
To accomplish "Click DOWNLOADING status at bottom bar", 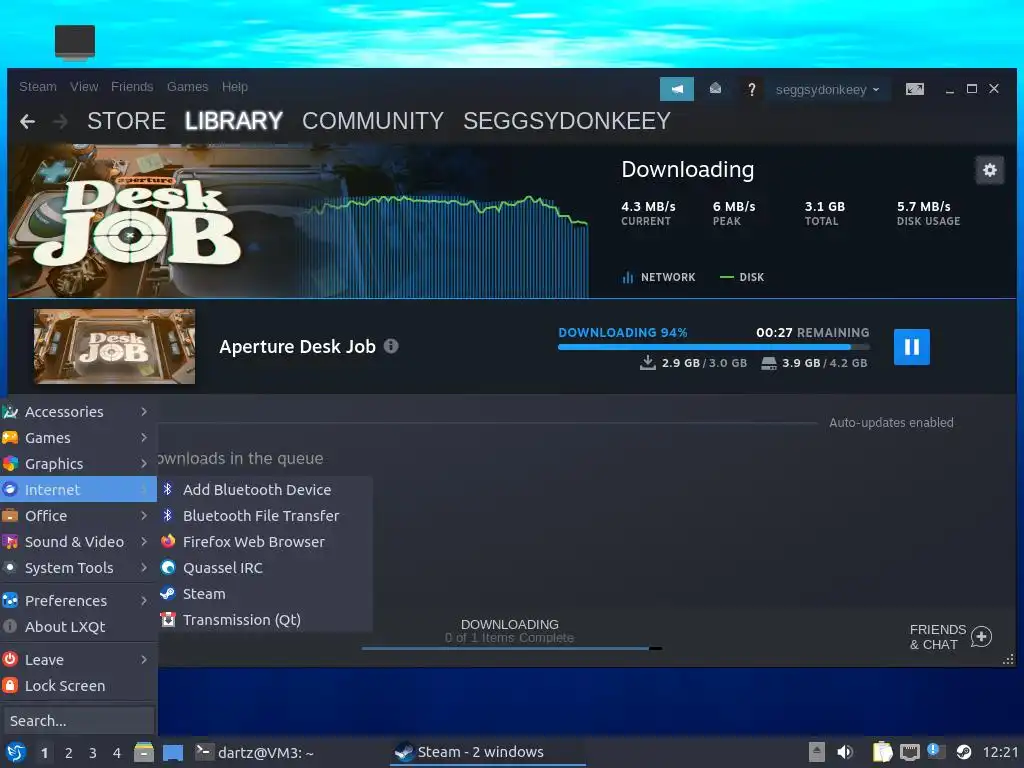I will pos(510,625).
